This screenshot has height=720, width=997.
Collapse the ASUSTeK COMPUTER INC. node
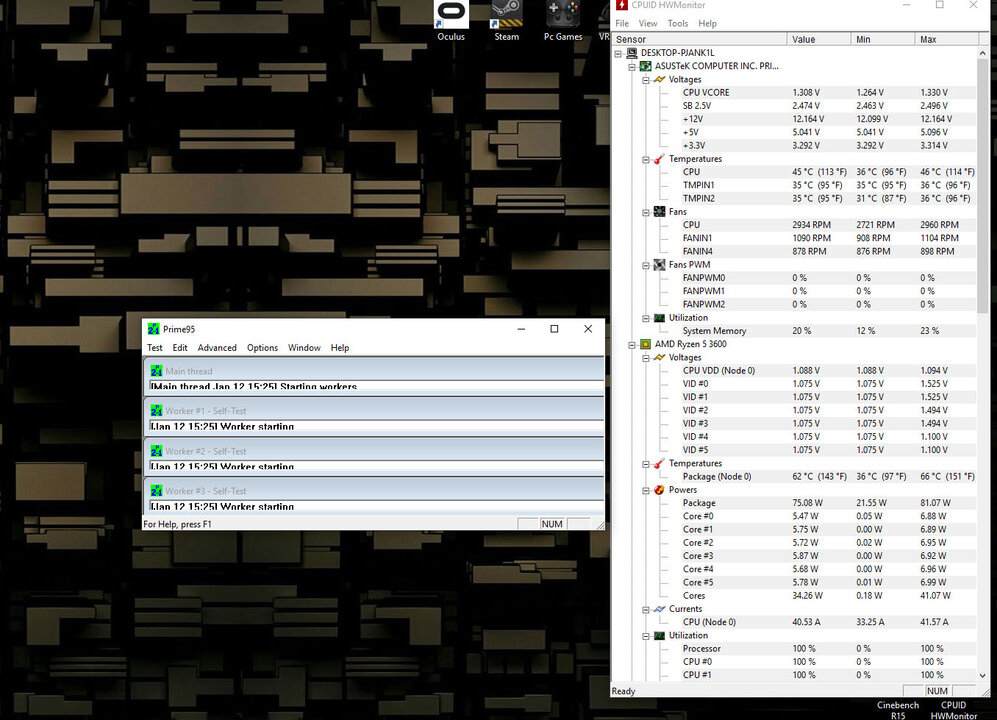point(632,67)
